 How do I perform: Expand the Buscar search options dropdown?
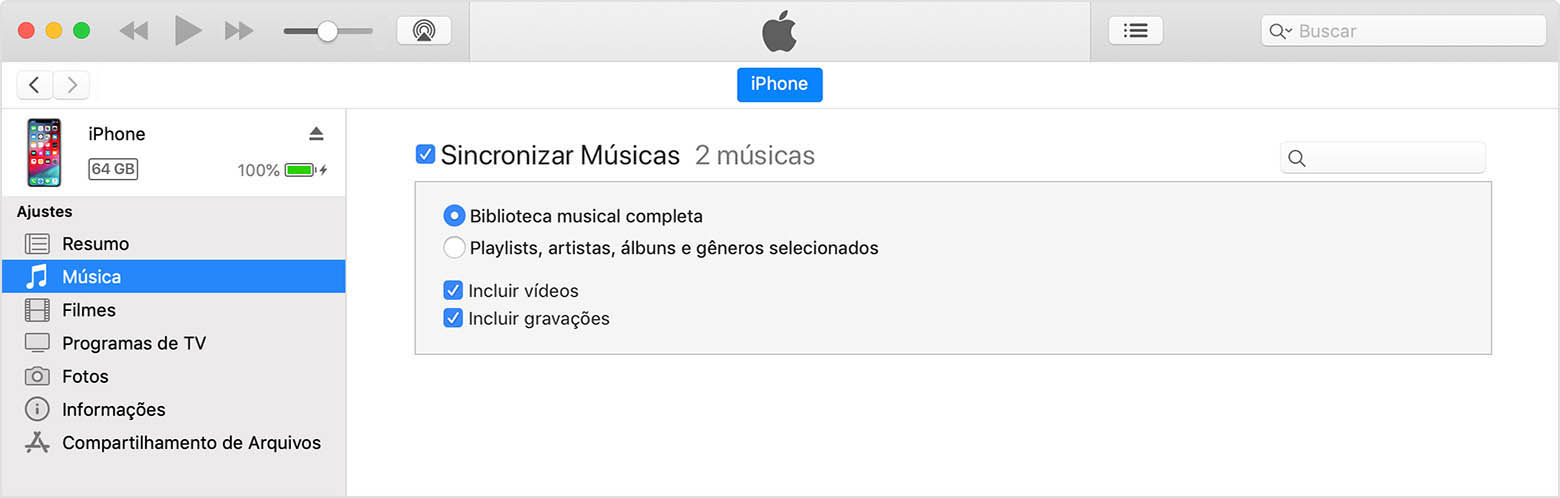1280,31
